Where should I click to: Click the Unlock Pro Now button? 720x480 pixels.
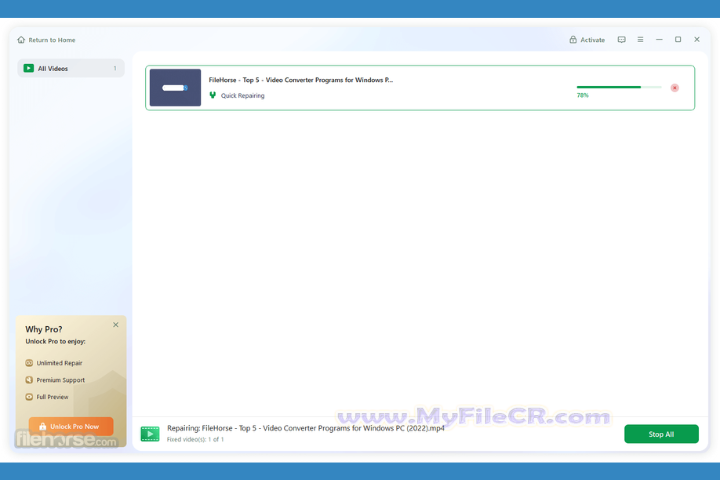coord(71,426)
